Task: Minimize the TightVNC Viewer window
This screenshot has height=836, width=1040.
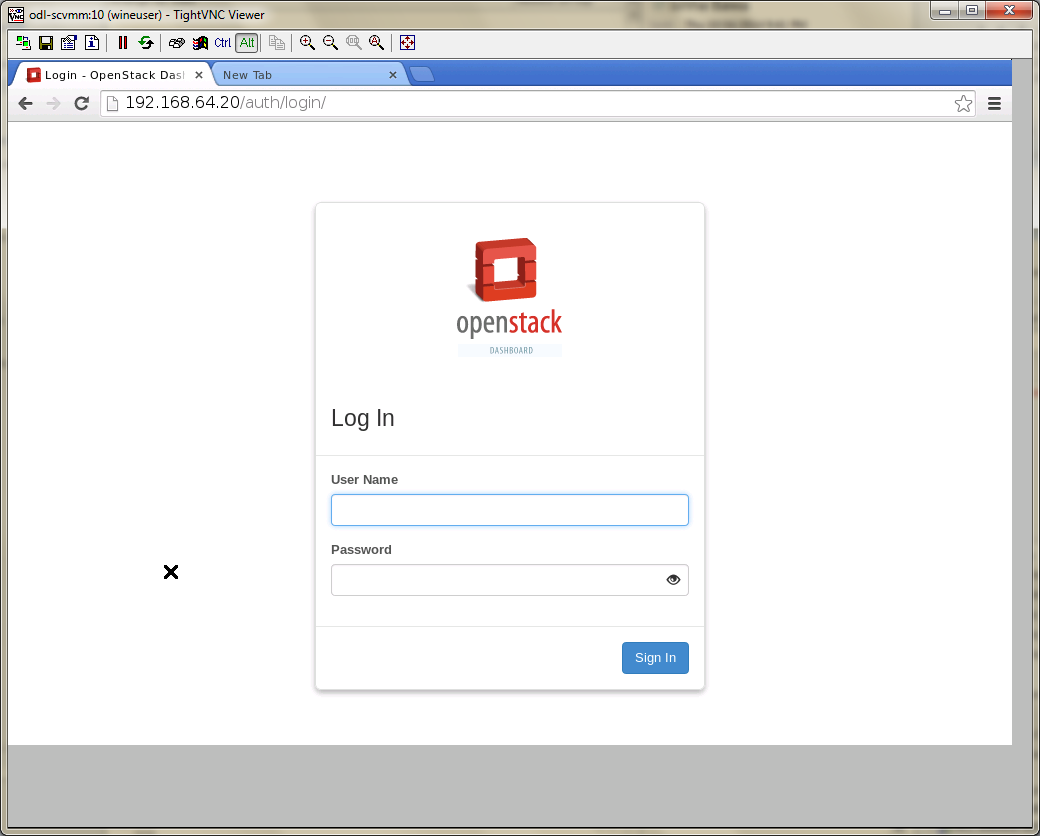Action: tap(945, 11)
